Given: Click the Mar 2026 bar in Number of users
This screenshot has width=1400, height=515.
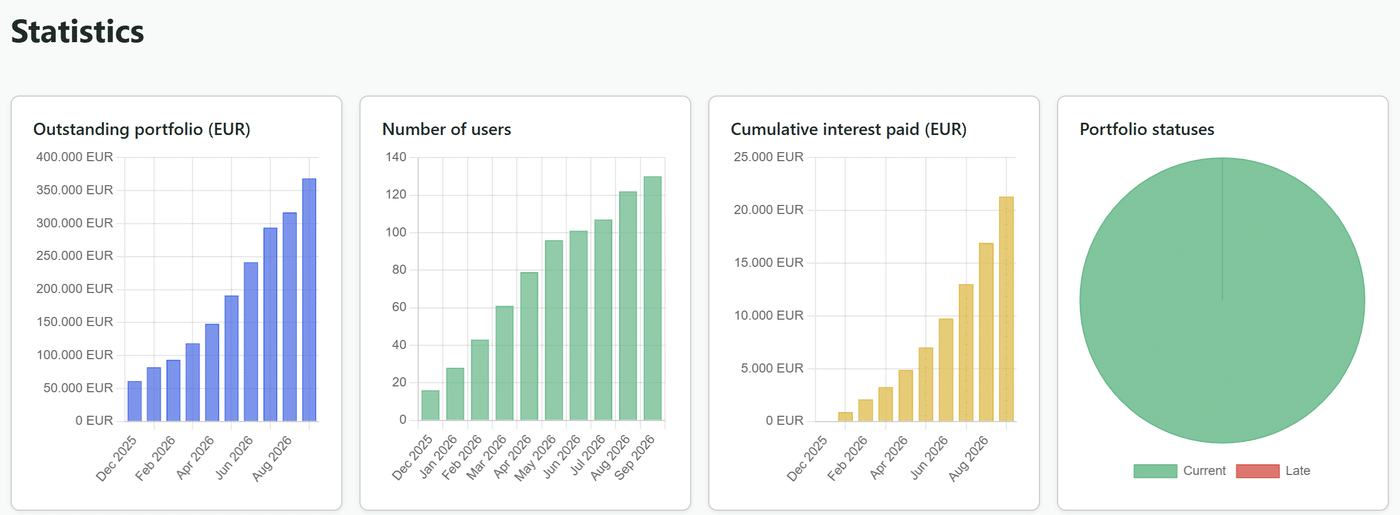Looking at the screenshot, I should [504, 363].
